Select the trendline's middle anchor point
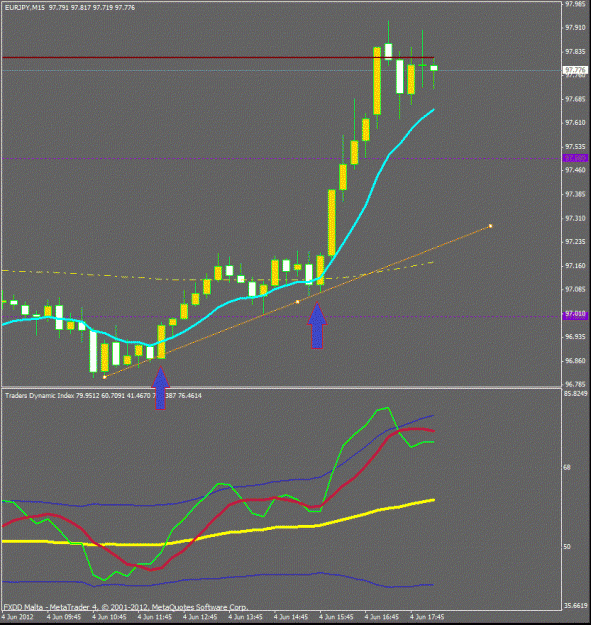591x625 pixels. (x=298, y=302)
